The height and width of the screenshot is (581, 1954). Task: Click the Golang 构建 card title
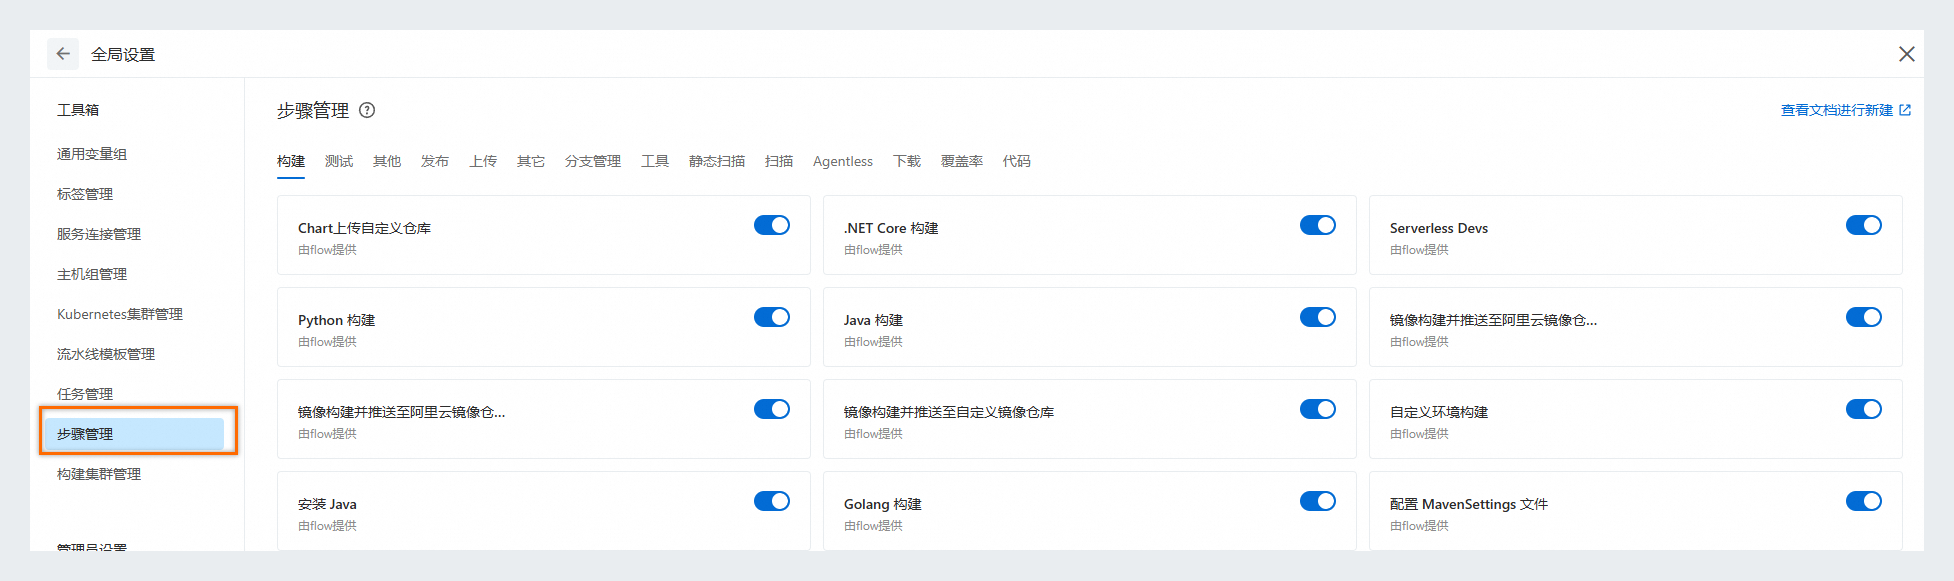point(883,504)
